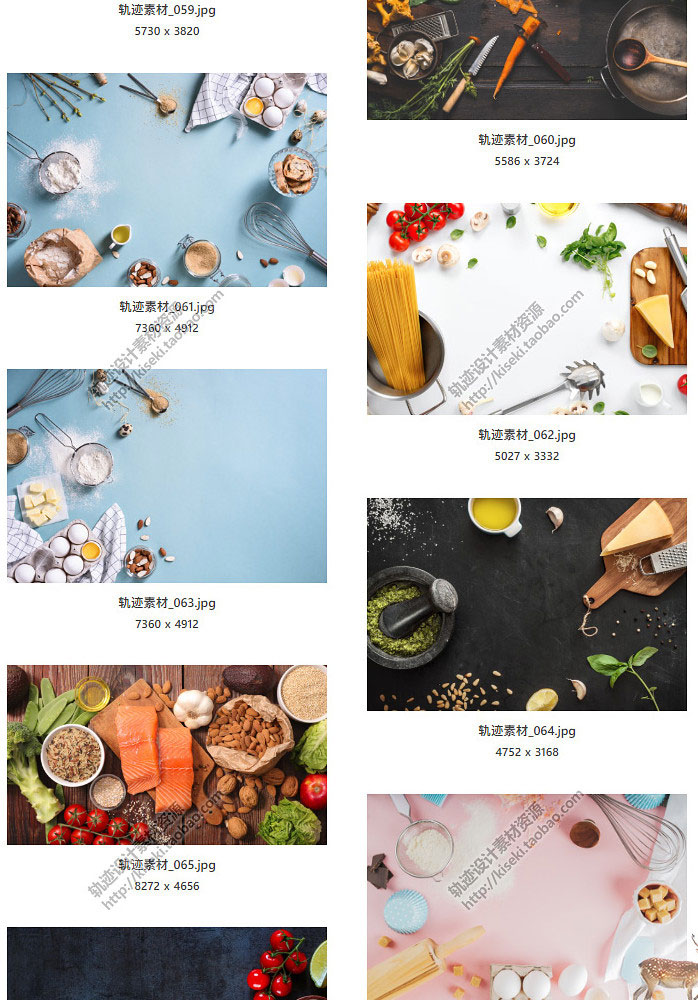
Task: Click the dimension text 4752 x 3168
Action: 526,752
